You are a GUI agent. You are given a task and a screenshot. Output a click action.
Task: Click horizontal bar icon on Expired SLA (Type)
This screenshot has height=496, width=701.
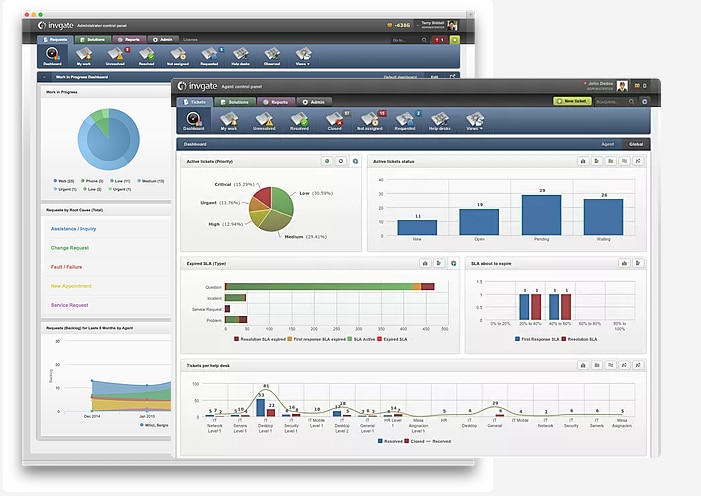point(439,263)
